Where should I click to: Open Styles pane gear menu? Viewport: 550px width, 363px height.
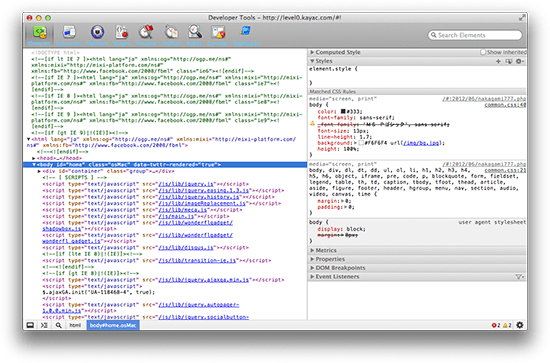pyautogui.click(x=520, y=61)
